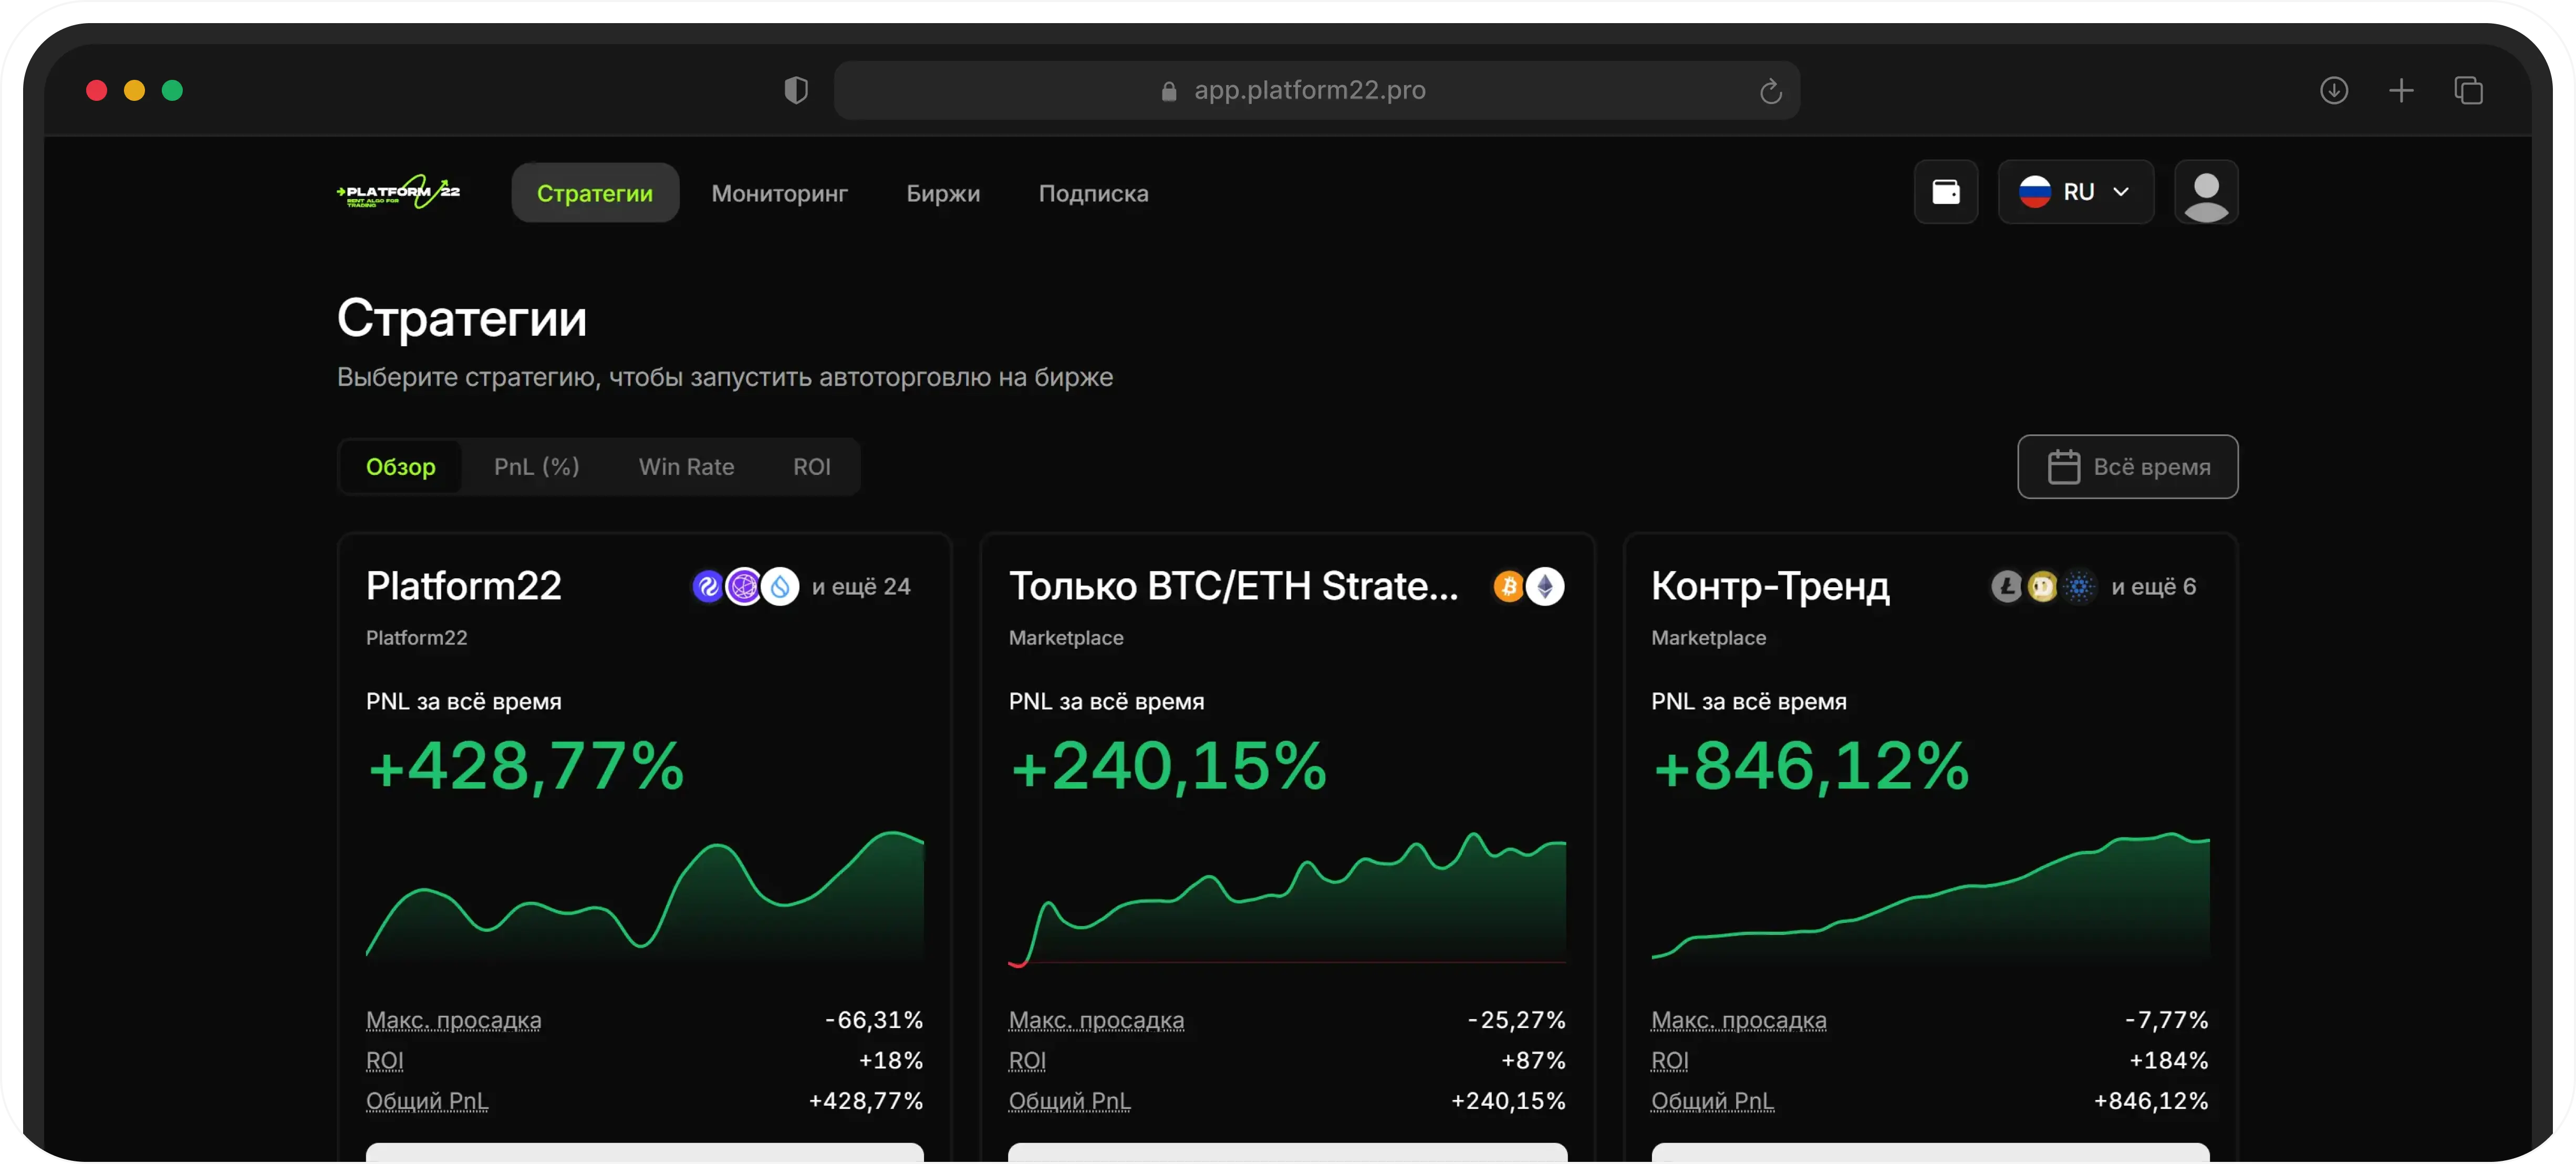Screen dimensions: 2576x1164
Task: Click Marketplace label under Контр-Тренд
Action: [x=1708, y=638]
